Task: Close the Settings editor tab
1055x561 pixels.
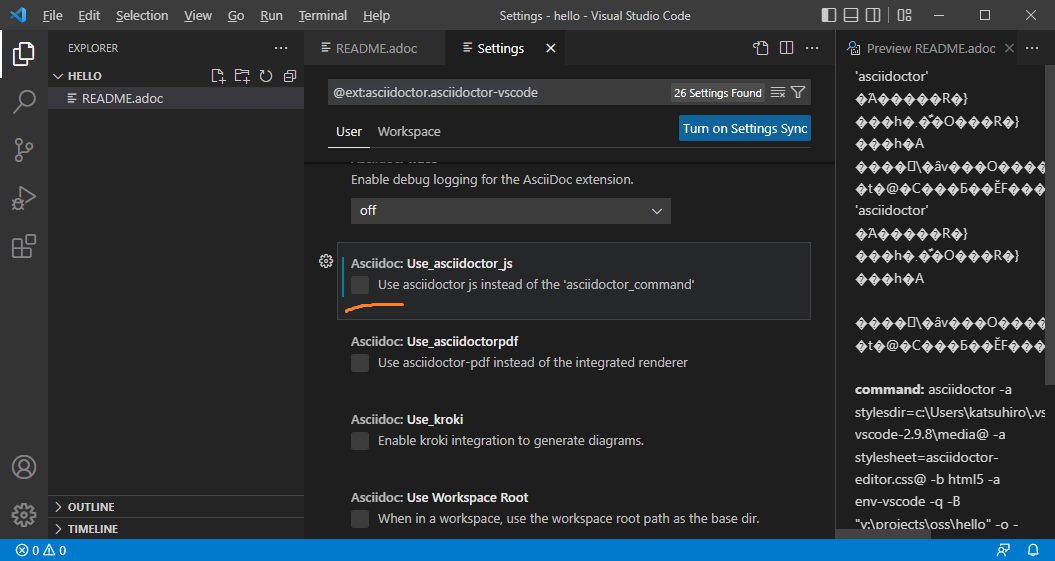Action: [550, 48]
